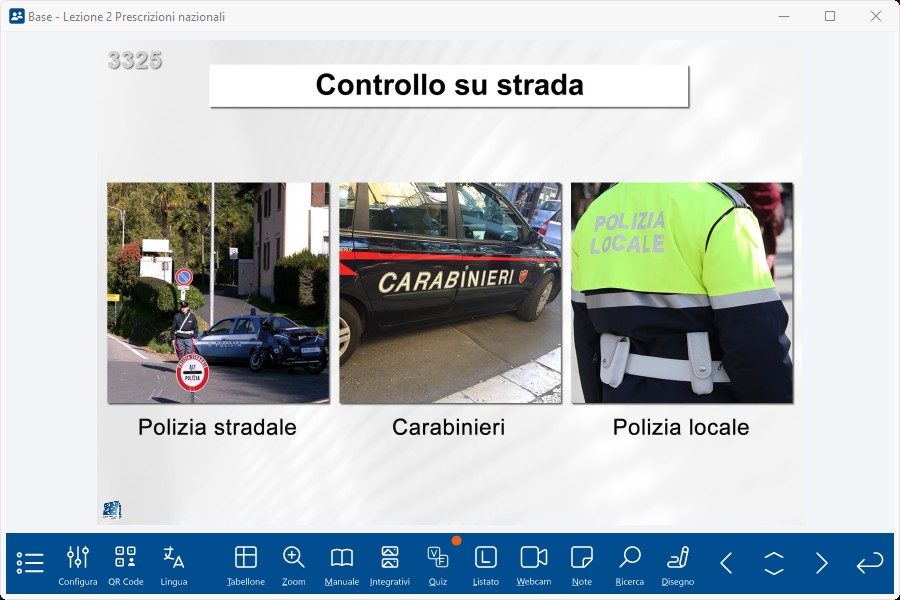Go to the next slide
The height and width of the screenshot is (600, 900).
coord(822,563)
